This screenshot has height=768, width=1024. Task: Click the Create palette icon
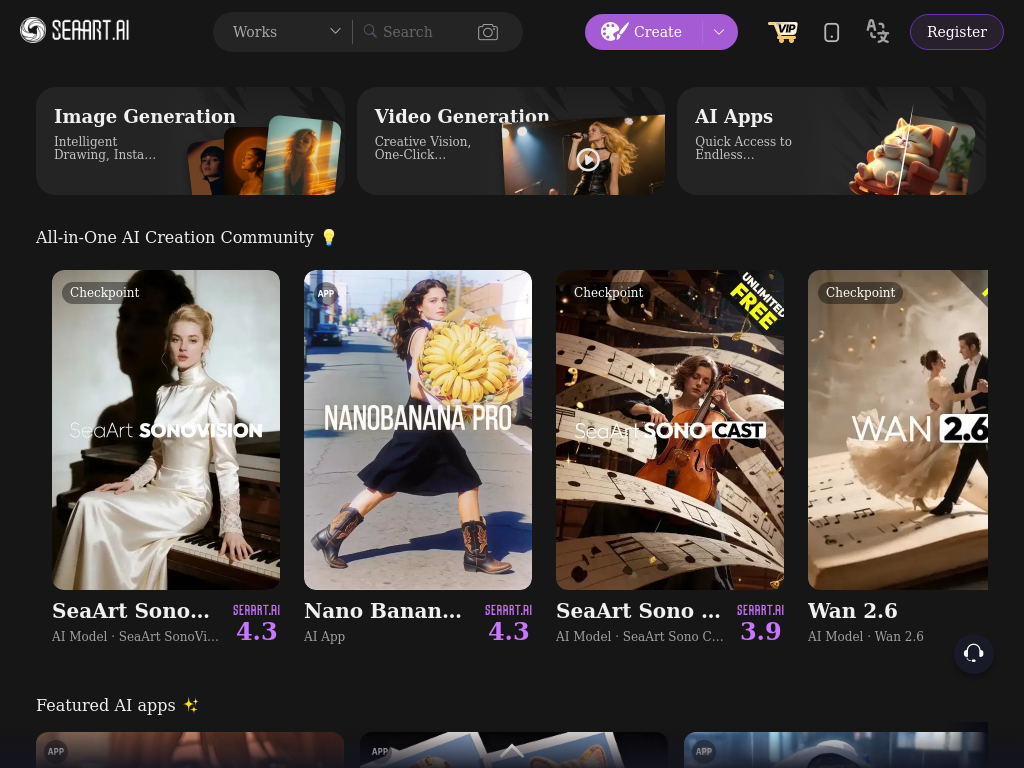pos(613,32)
